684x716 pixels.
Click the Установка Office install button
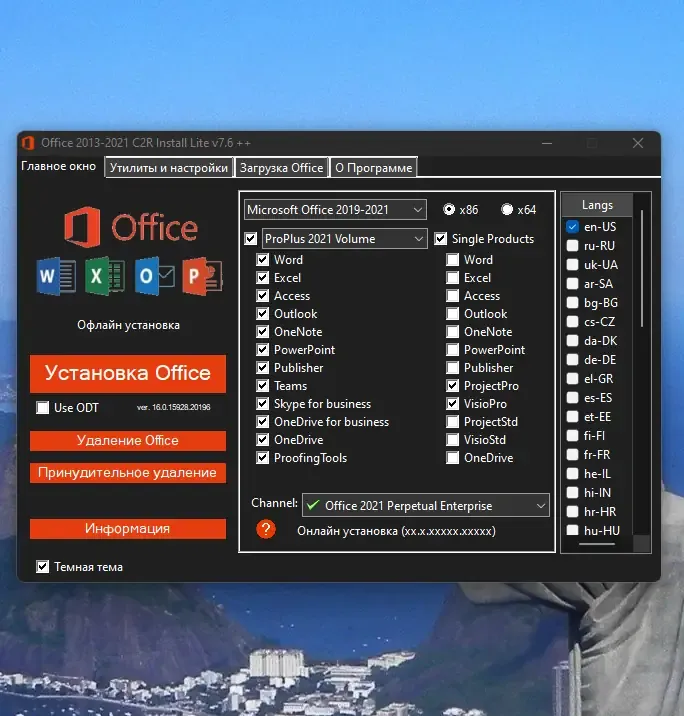coord(128,374)
